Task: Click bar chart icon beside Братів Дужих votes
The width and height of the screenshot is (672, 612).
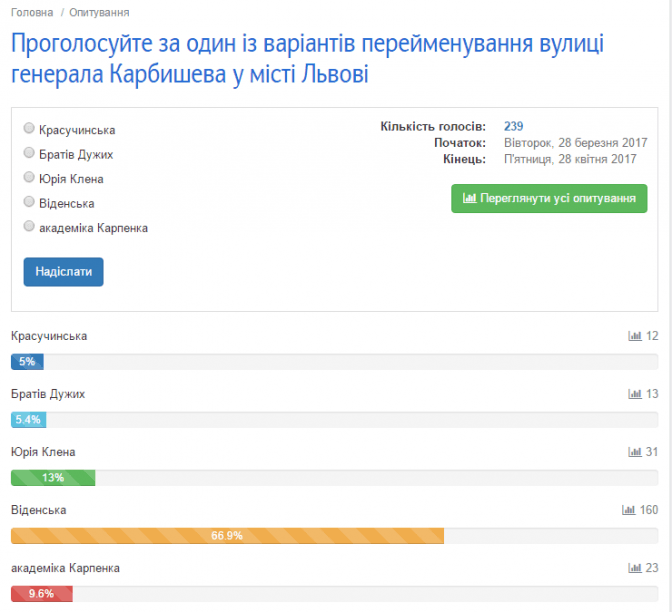Action: click(x=634, y=394)
